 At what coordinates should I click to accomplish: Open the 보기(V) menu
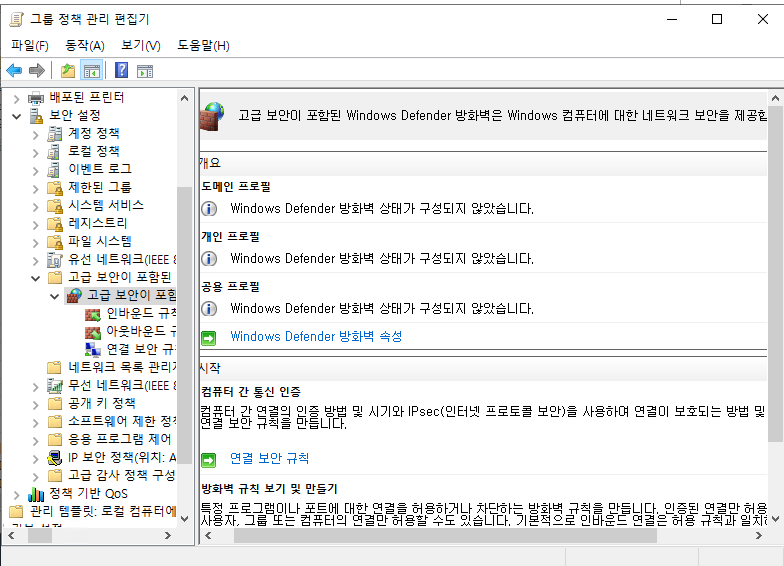140,46
